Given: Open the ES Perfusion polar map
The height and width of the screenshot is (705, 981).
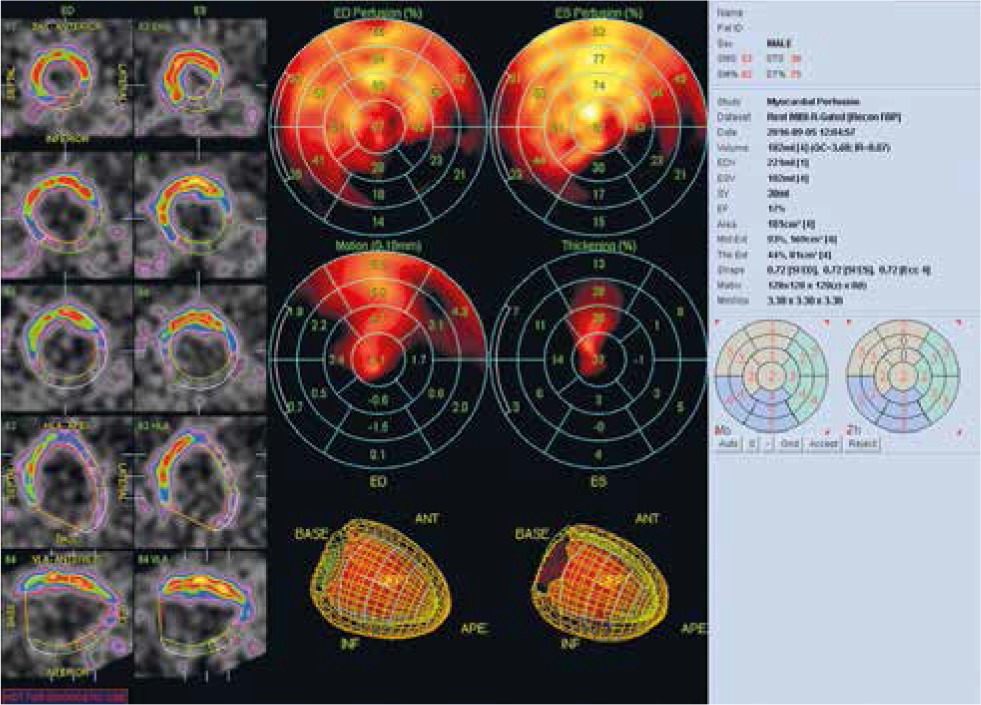Looking at the screenshot, I should point(599,120).
